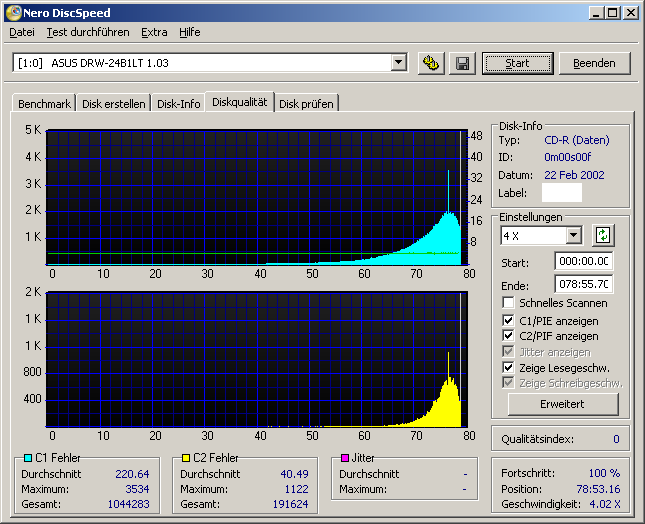Click C2 average value 40.49

point(295,474)
